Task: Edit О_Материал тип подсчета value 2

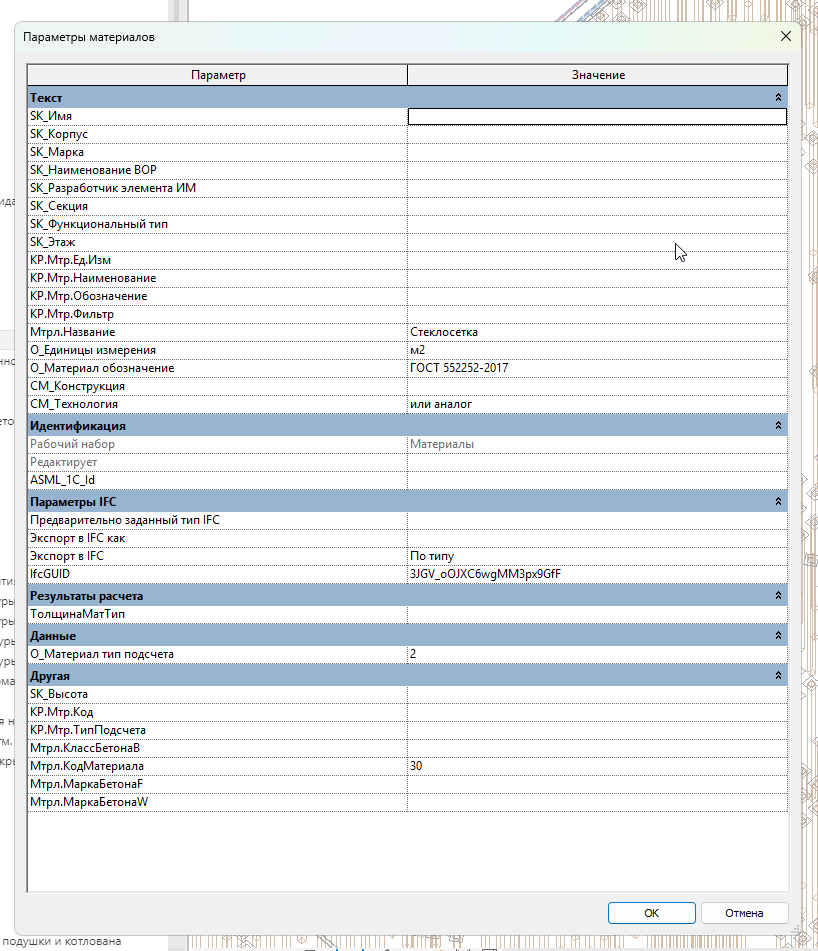Action: tap(597, 654)
